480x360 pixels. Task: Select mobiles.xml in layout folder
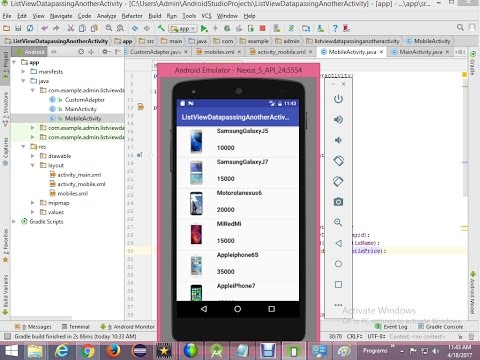tap(72, 193)
